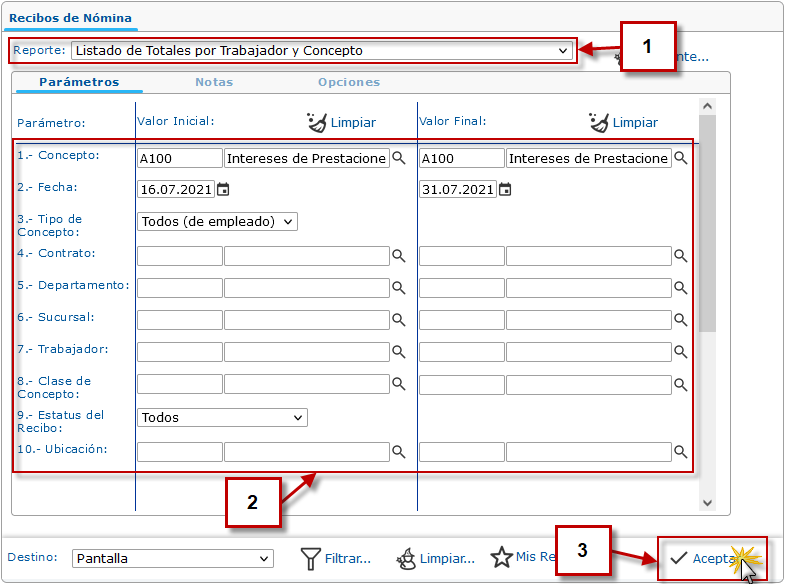Screen dimensions: 785x584
Task: Open calendar for initial Fecha
Action: [223, 190]
